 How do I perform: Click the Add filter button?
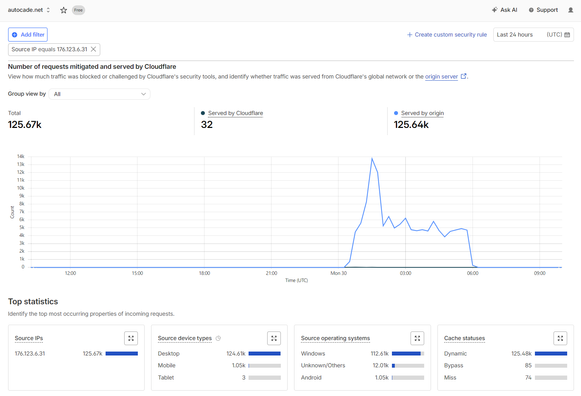(28, 34)
